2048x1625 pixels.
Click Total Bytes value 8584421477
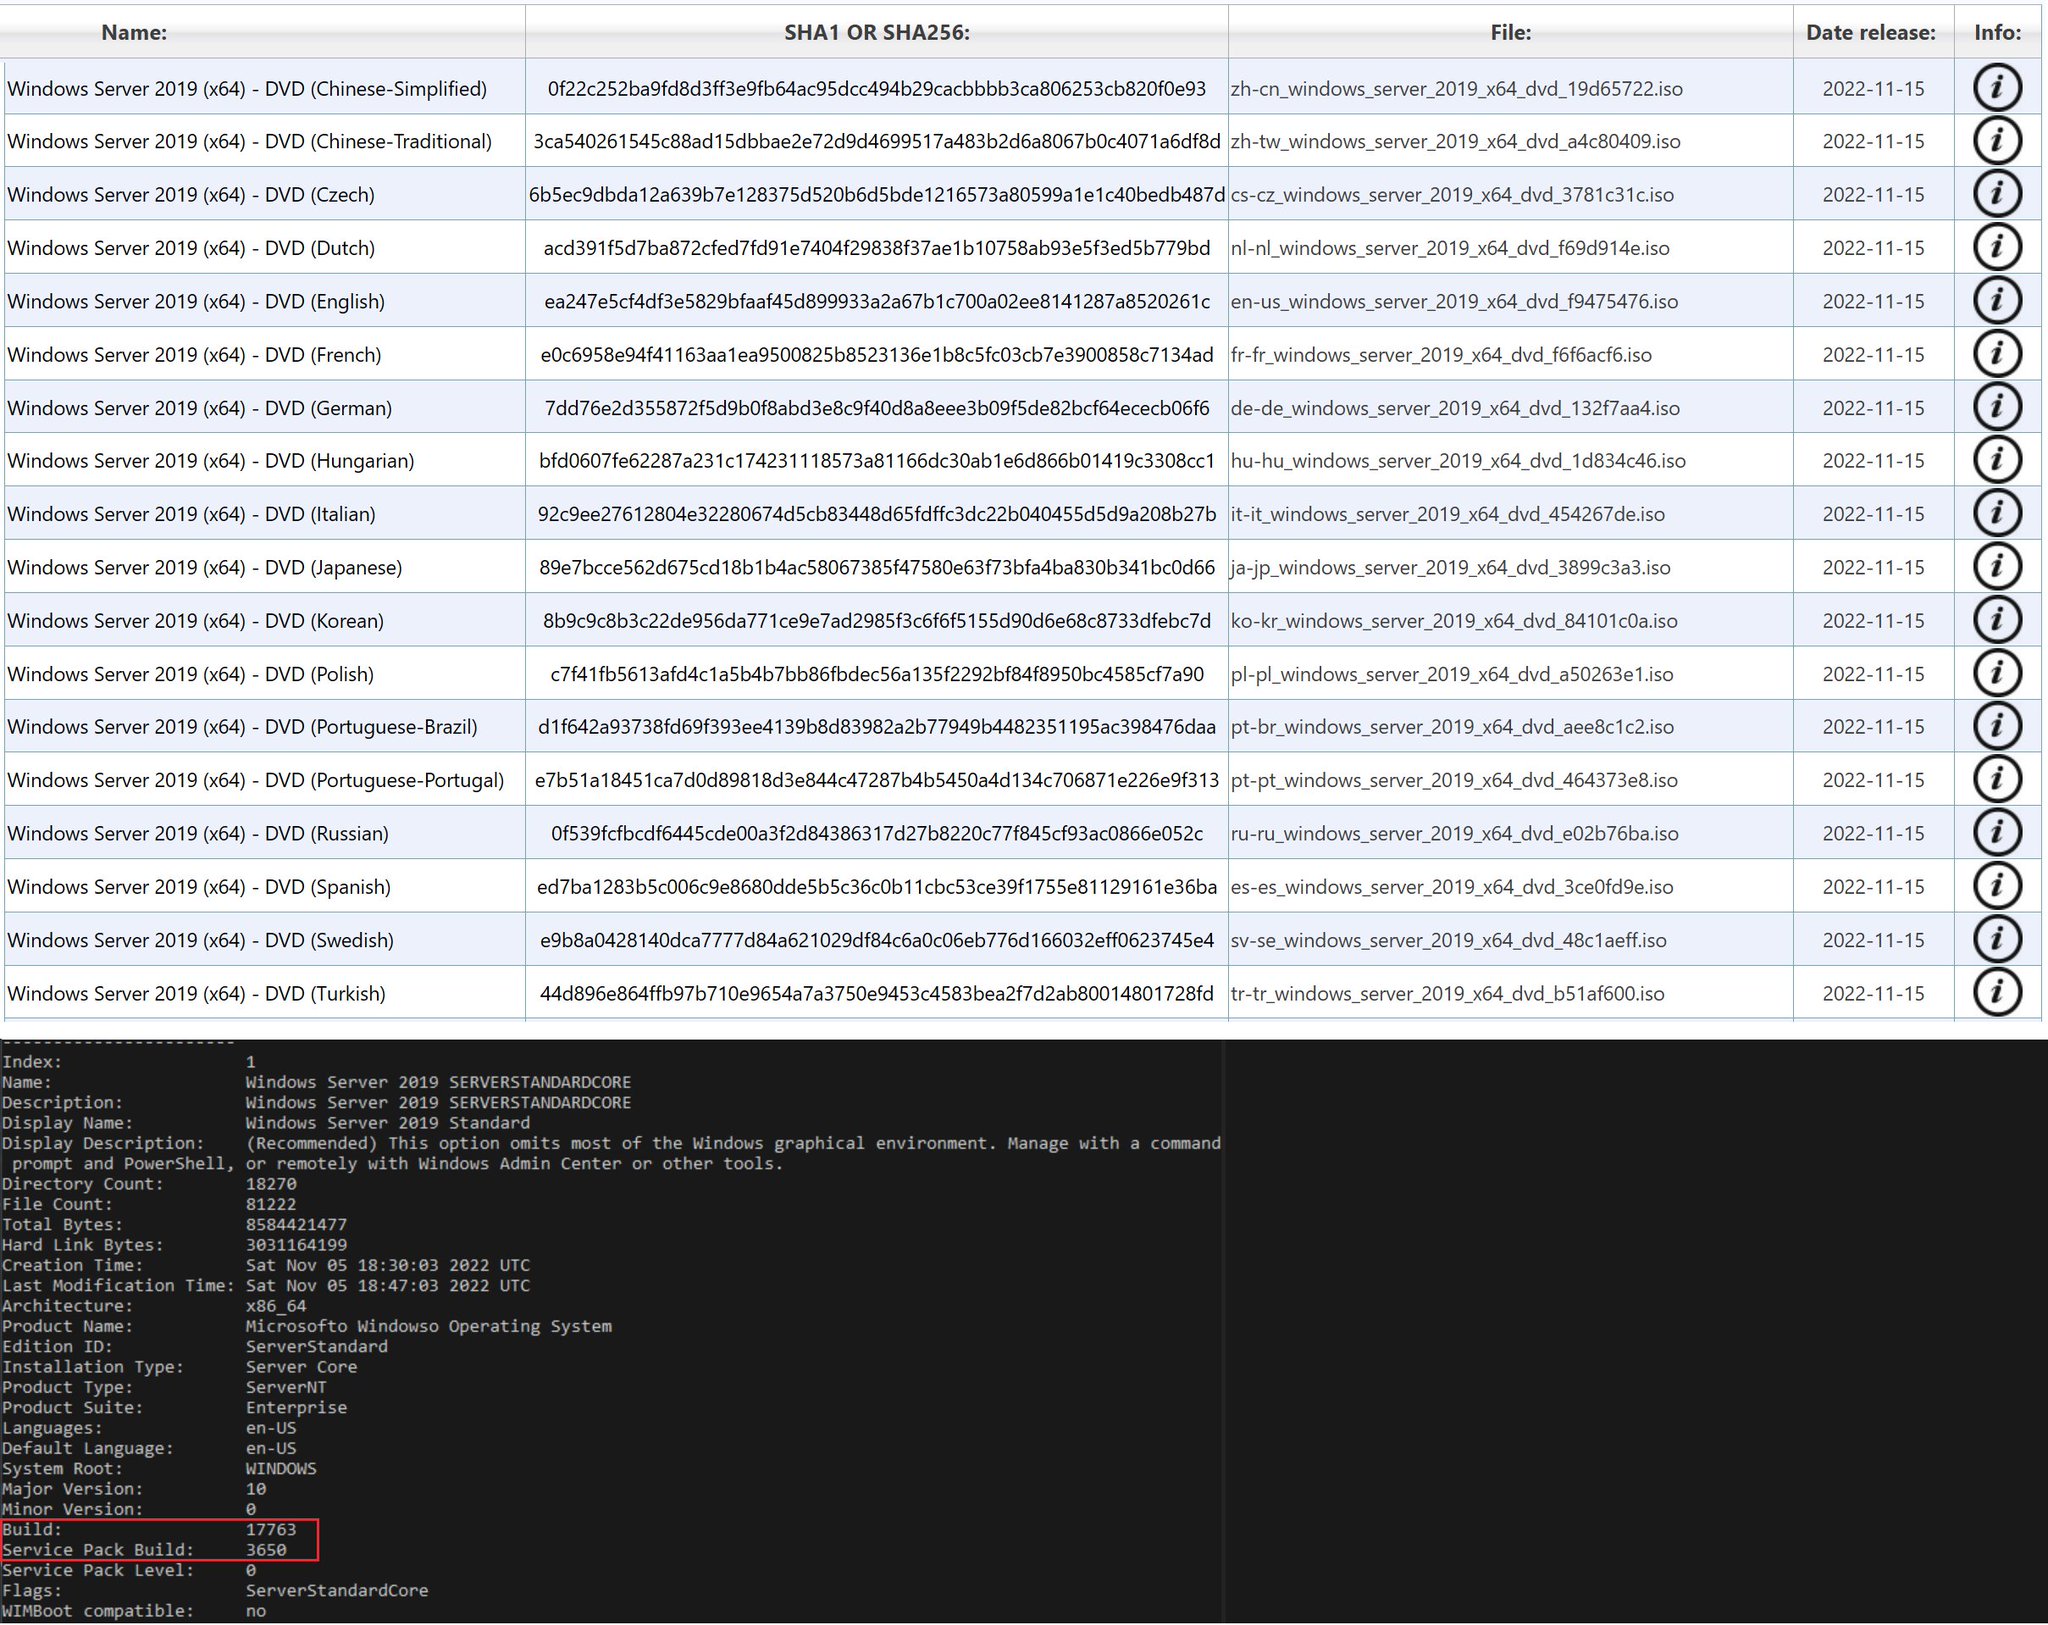pyautogui.click(x=296, y=1224)
